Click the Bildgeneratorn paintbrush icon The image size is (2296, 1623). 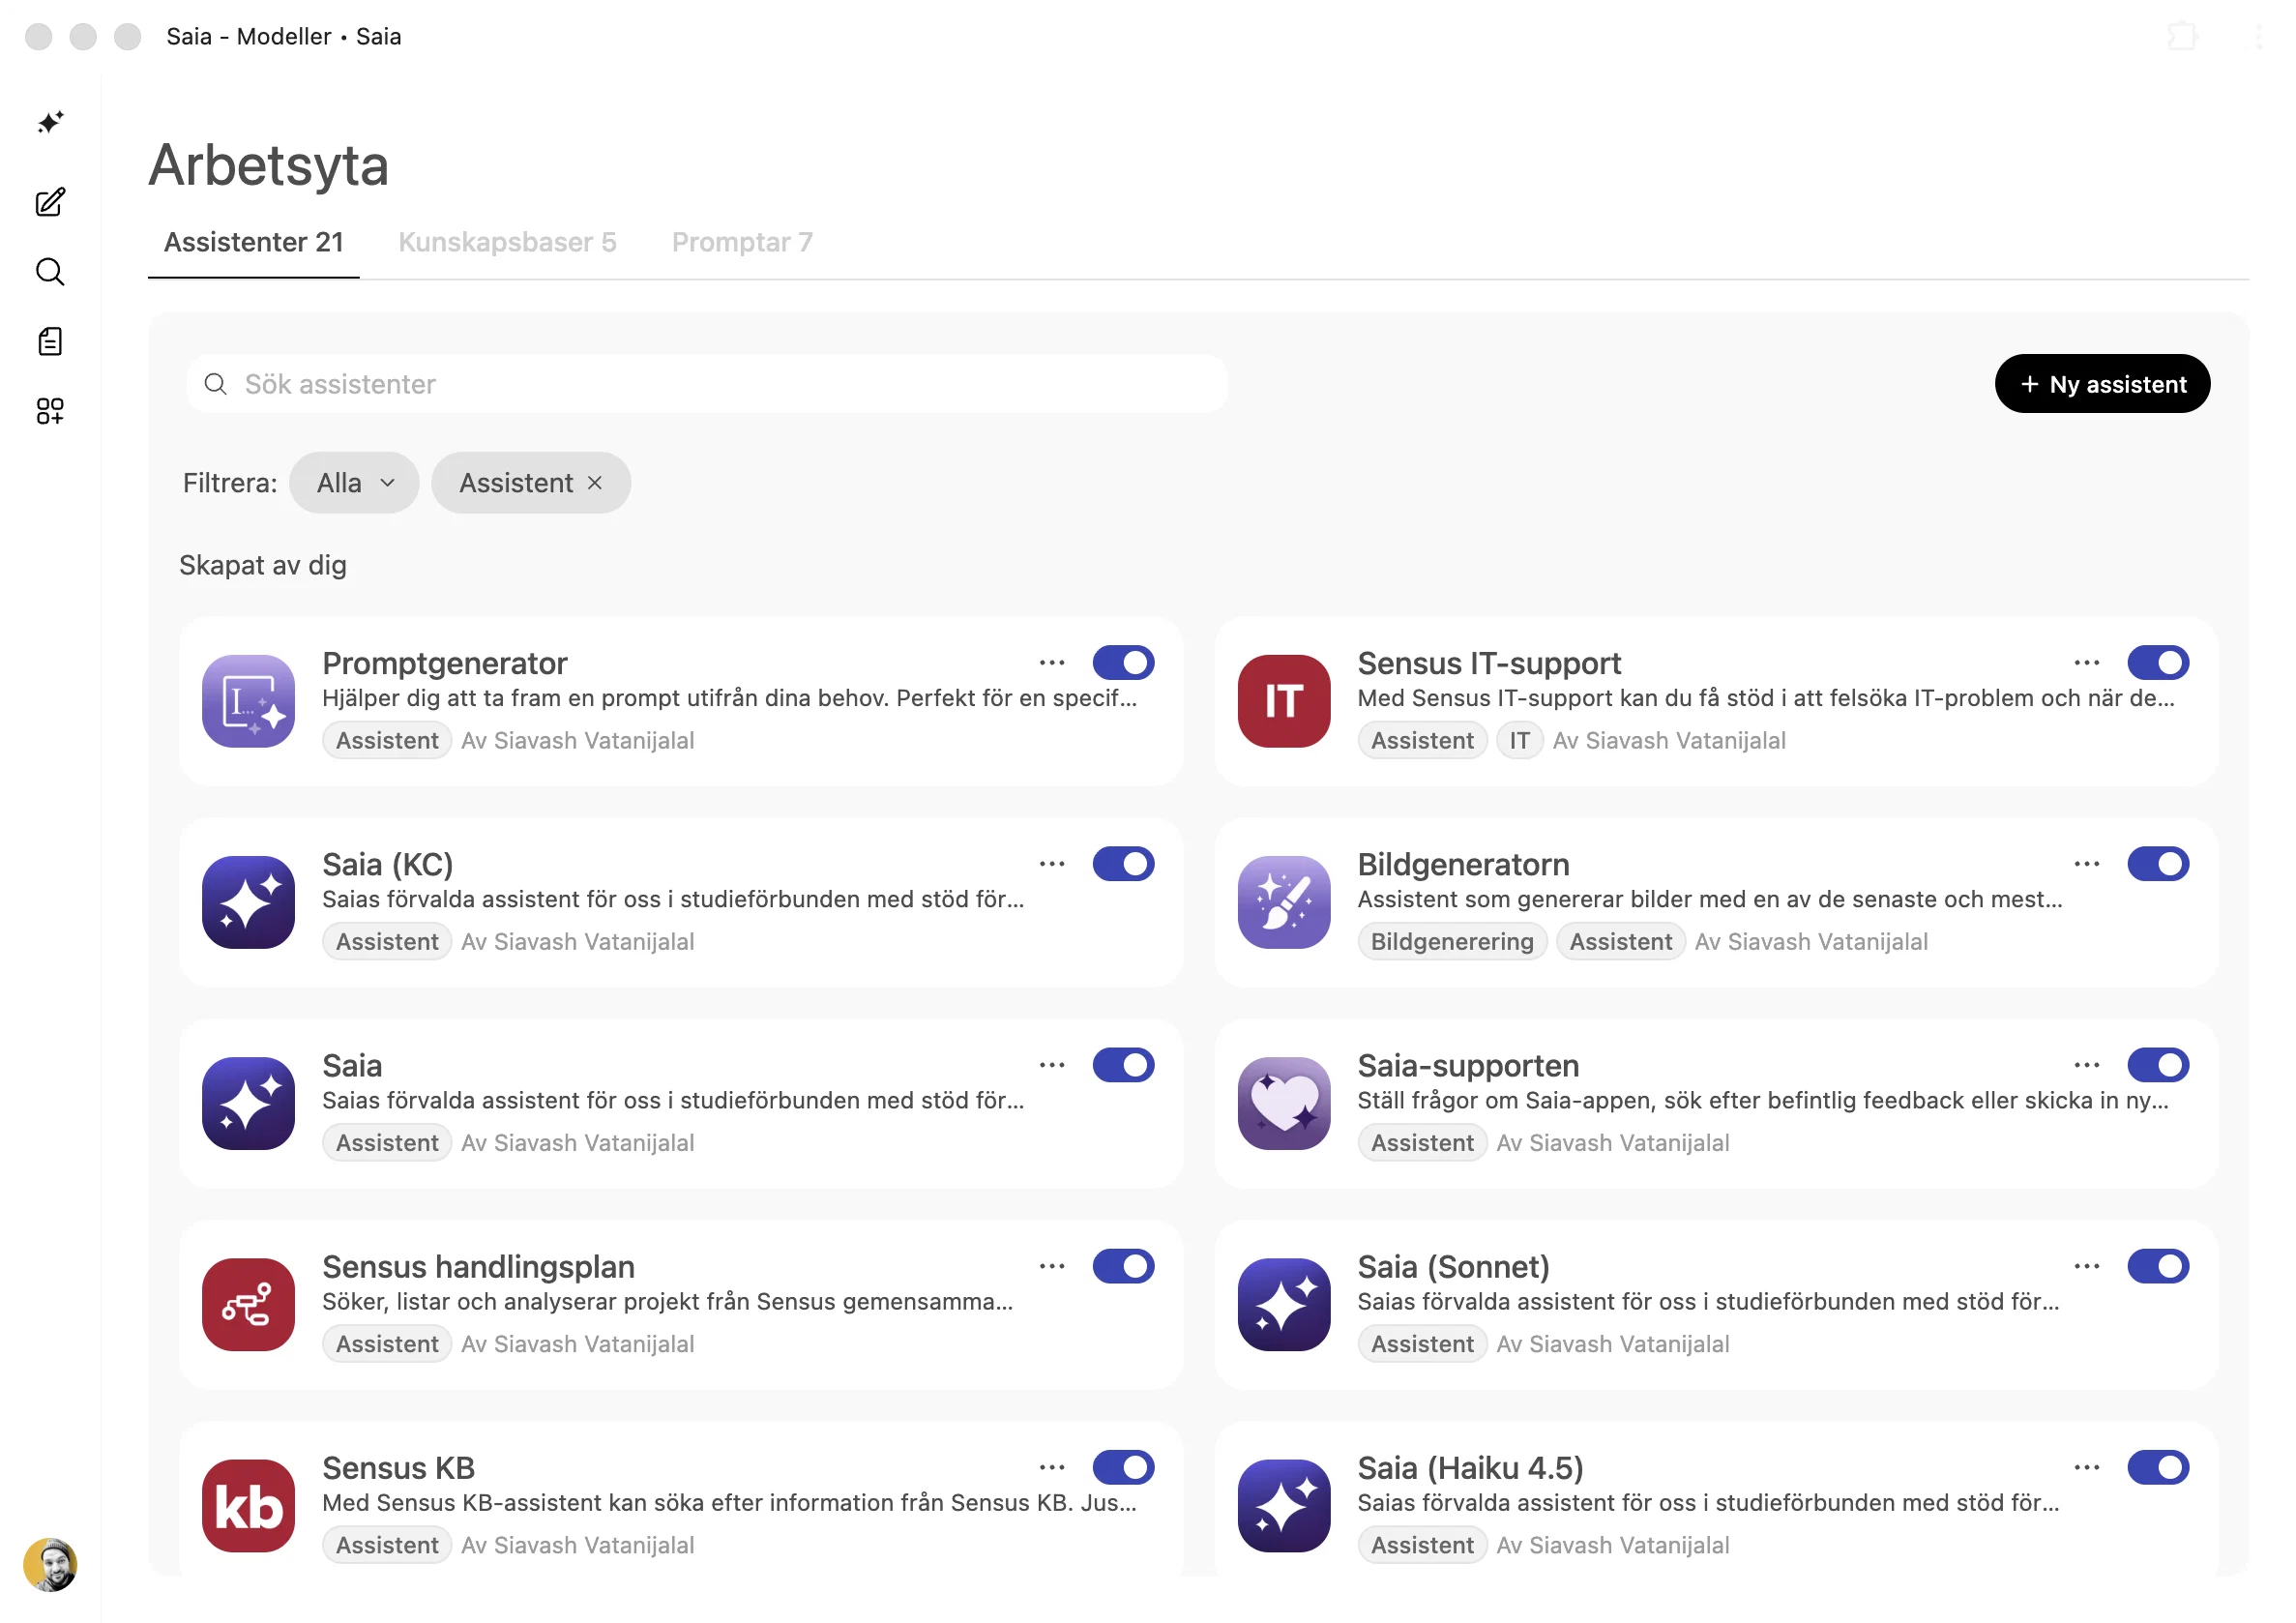[1284, 902]
